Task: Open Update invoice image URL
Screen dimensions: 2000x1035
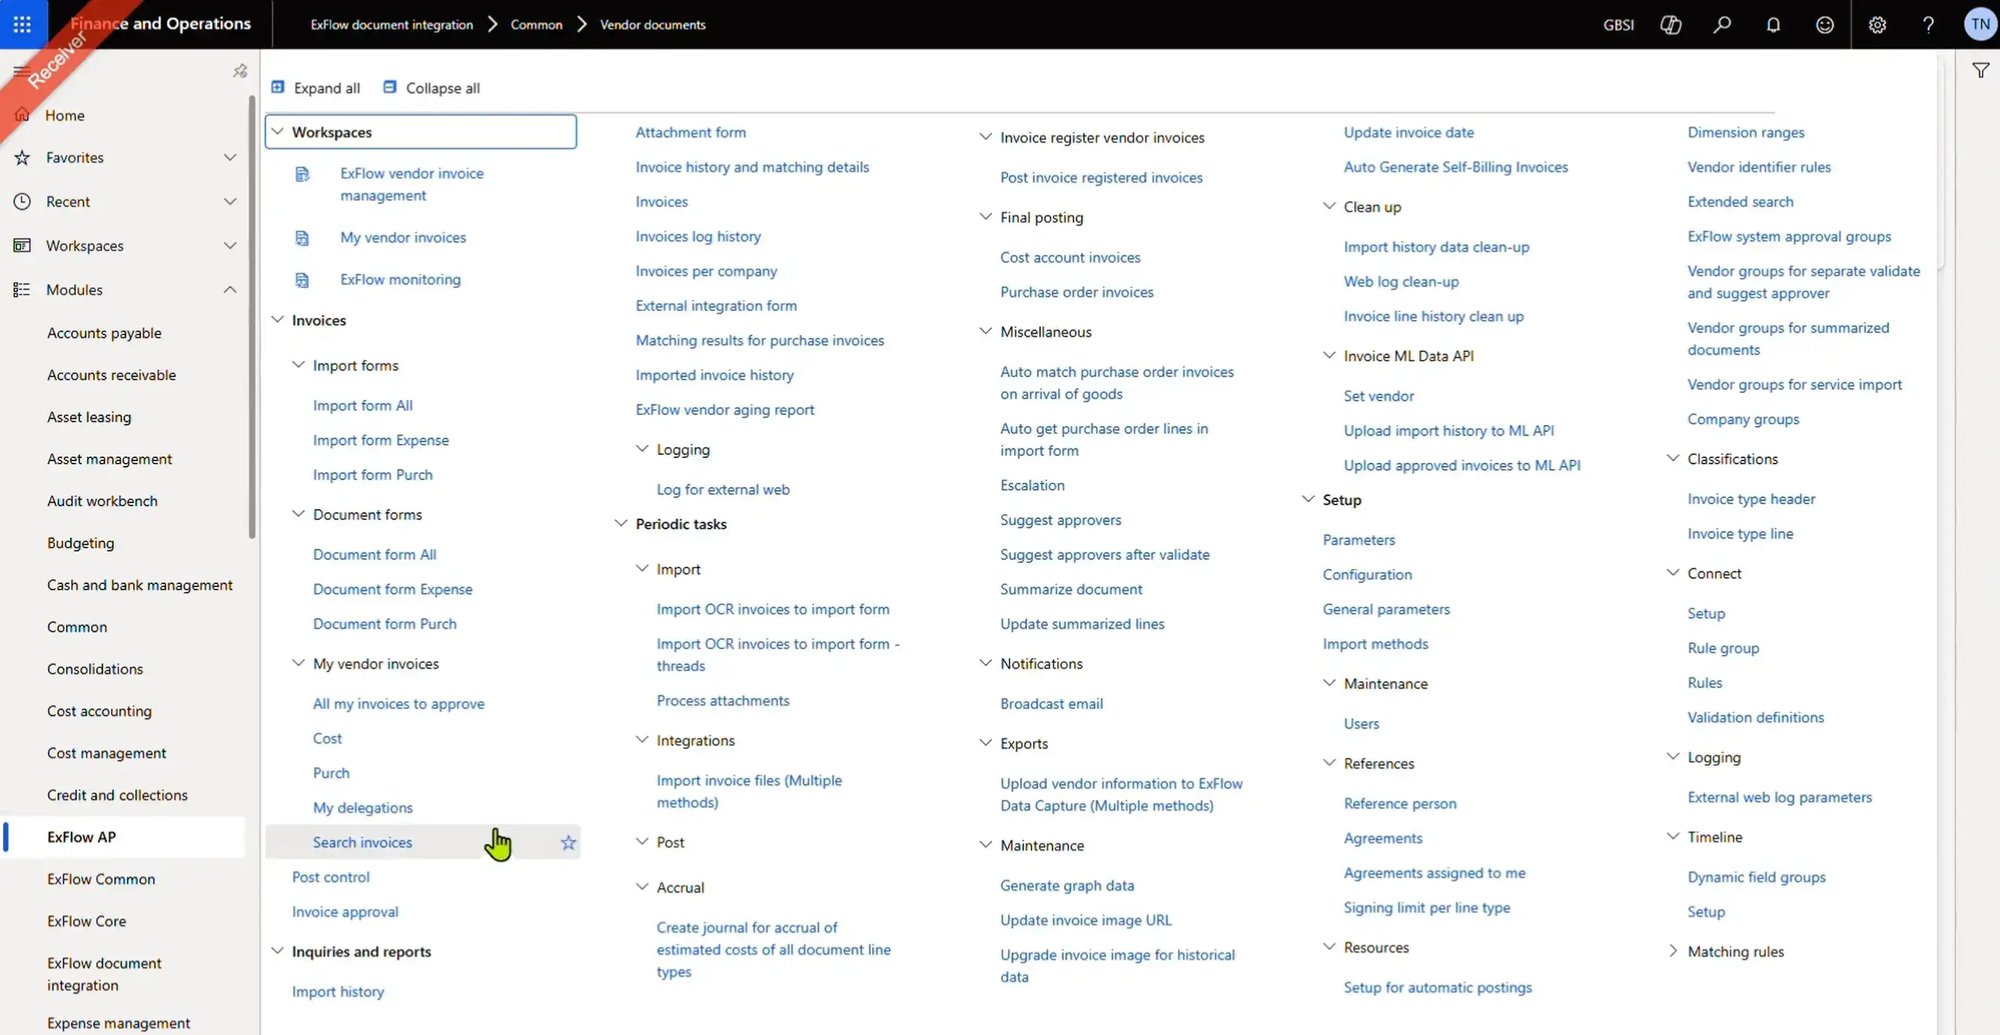Action: point(1086,920)
